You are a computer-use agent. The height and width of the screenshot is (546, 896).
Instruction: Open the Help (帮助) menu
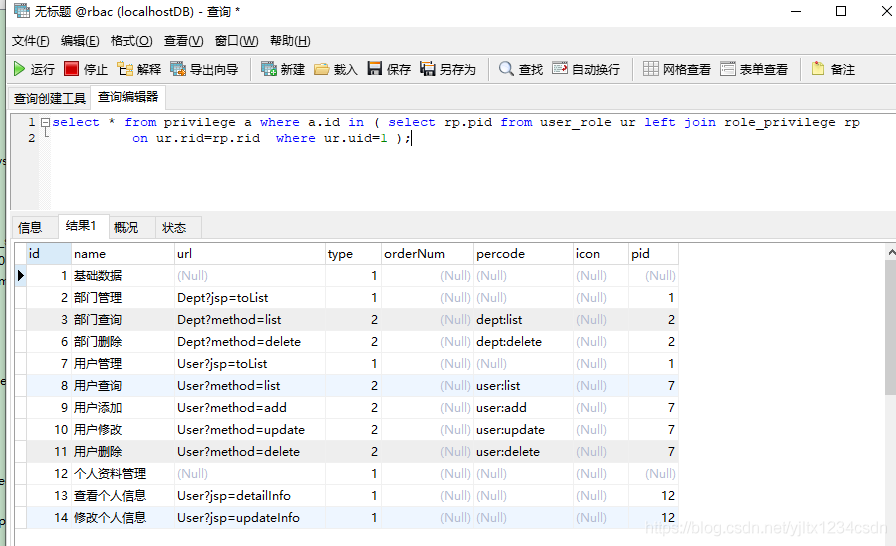pos(290,41)
